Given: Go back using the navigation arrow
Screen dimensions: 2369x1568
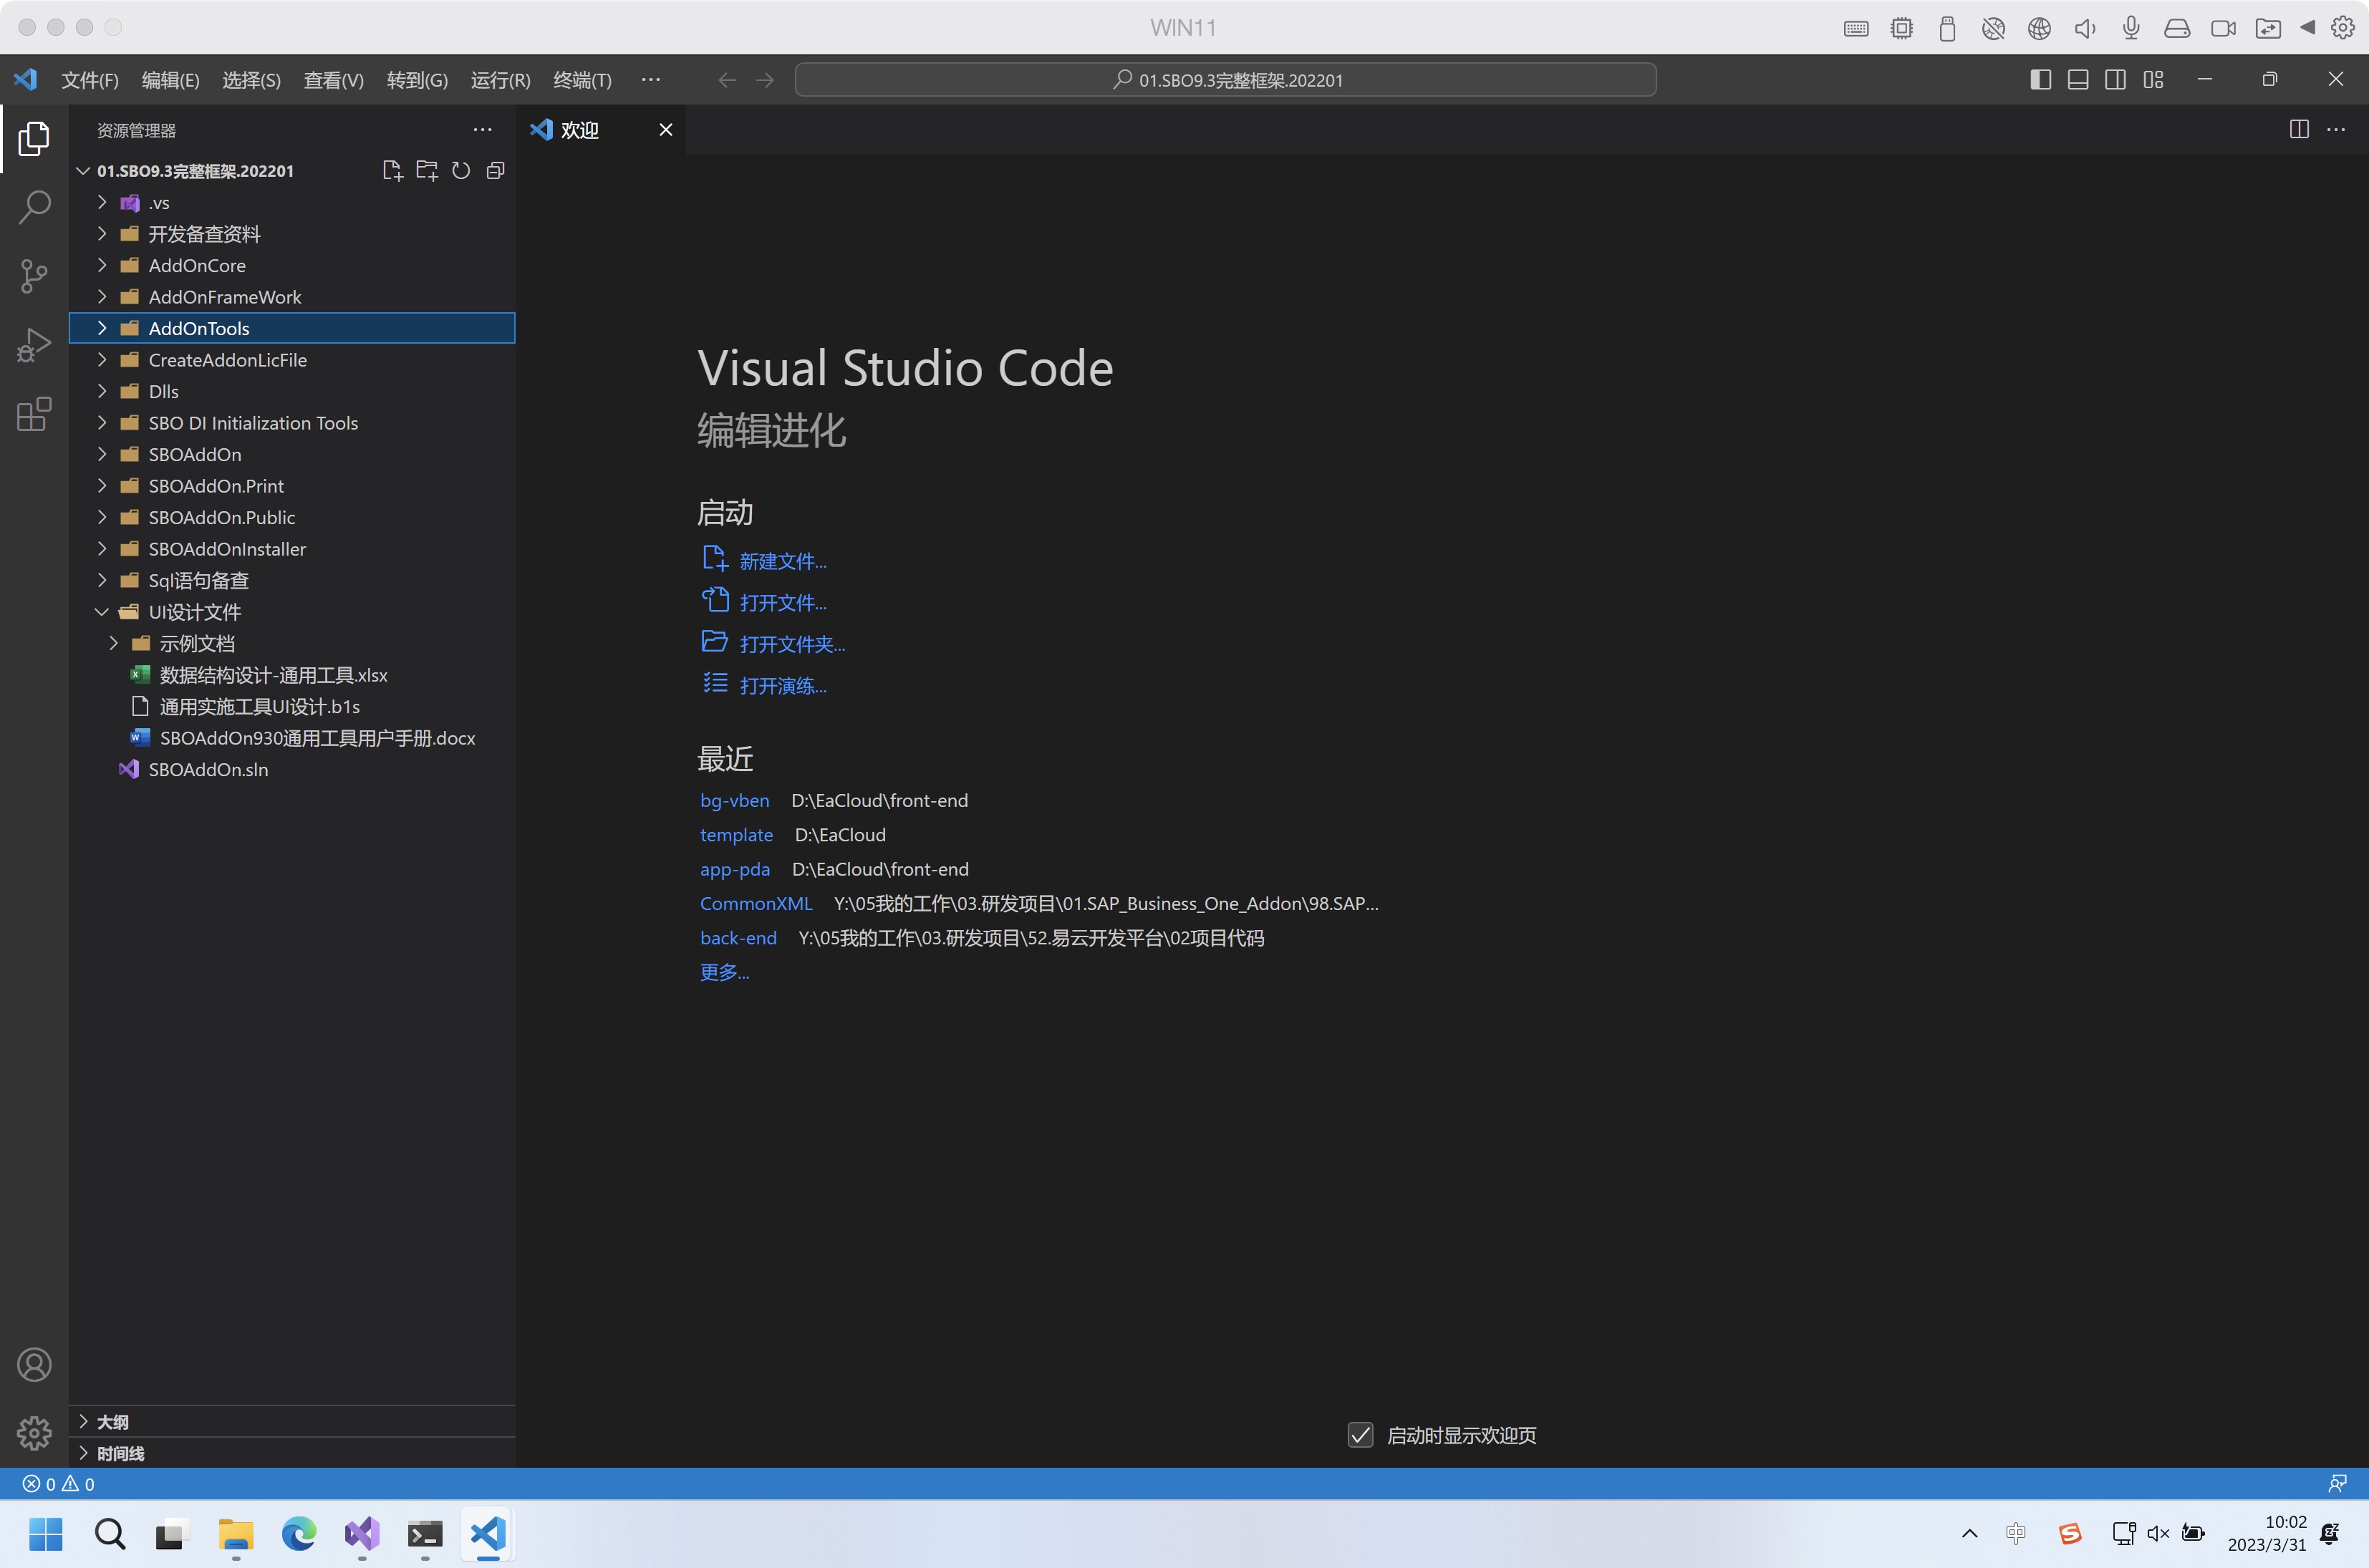Looking at the screenshot, I should [727, 80].
